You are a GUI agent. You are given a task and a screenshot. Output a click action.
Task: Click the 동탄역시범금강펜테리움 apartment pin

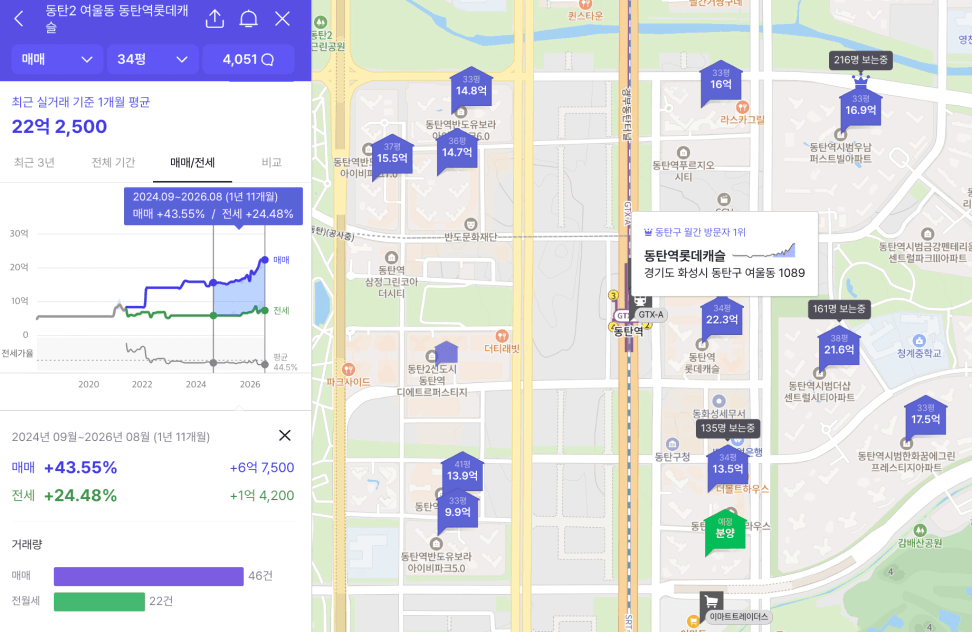927,234
